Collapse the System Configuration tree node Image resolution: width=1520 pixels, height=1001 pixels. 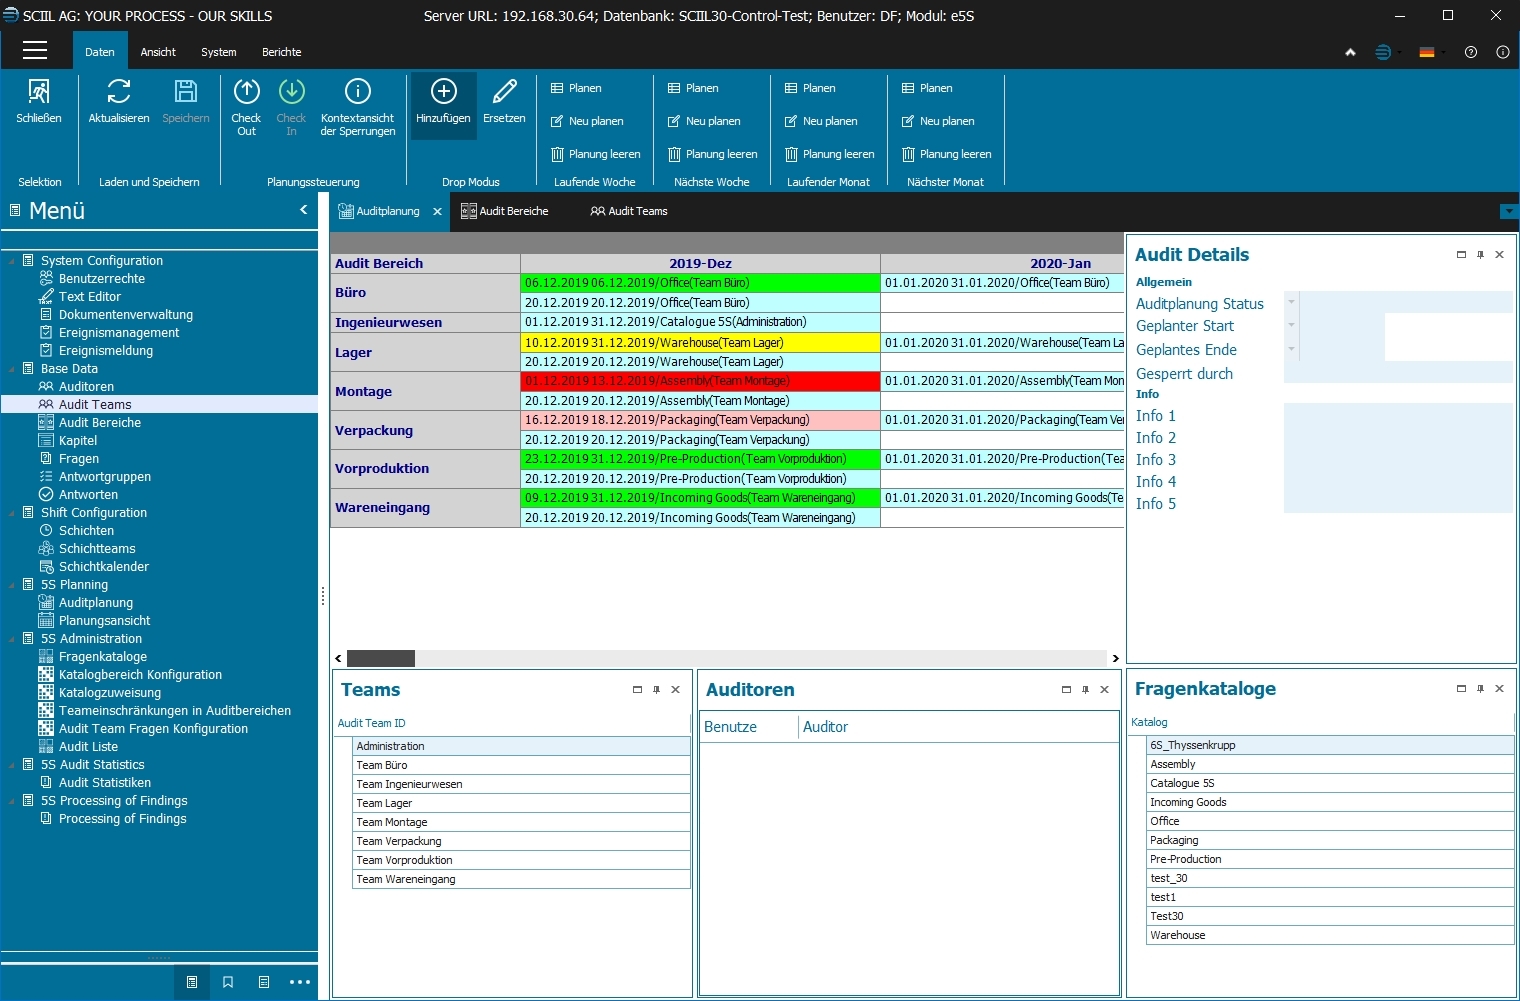click(x=12, y=261)
